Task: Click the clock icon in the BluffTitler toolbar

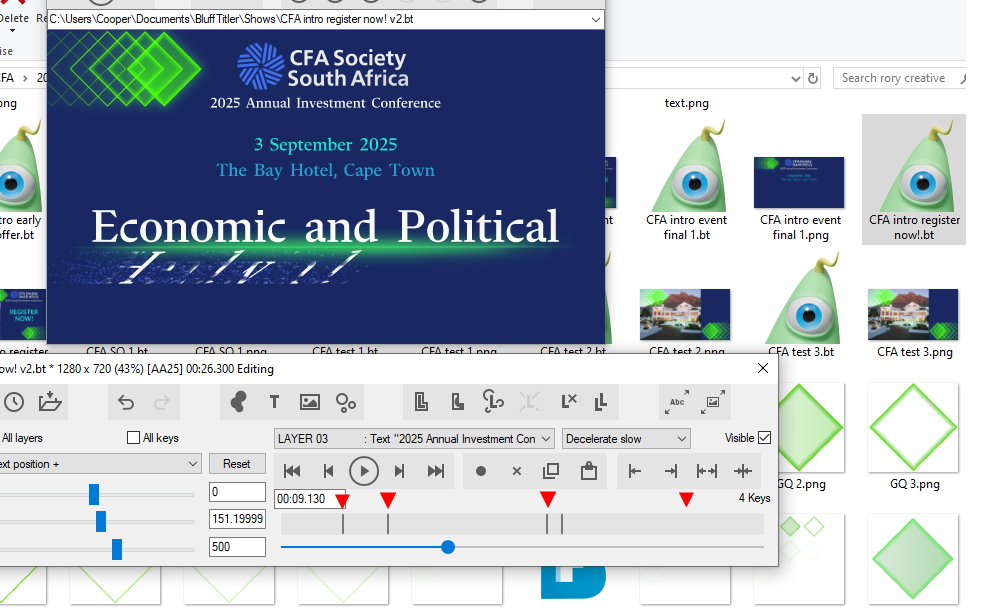Action: tap(13, 402)
